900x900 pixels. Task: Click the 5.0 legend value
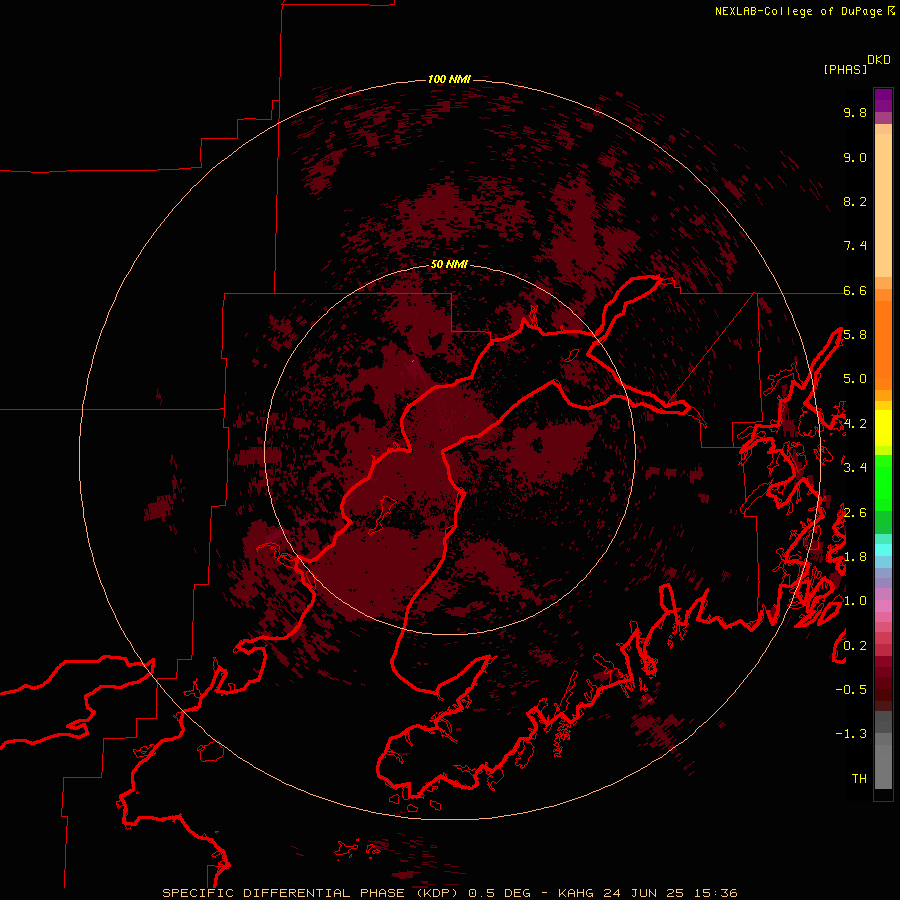pos(855,379)
